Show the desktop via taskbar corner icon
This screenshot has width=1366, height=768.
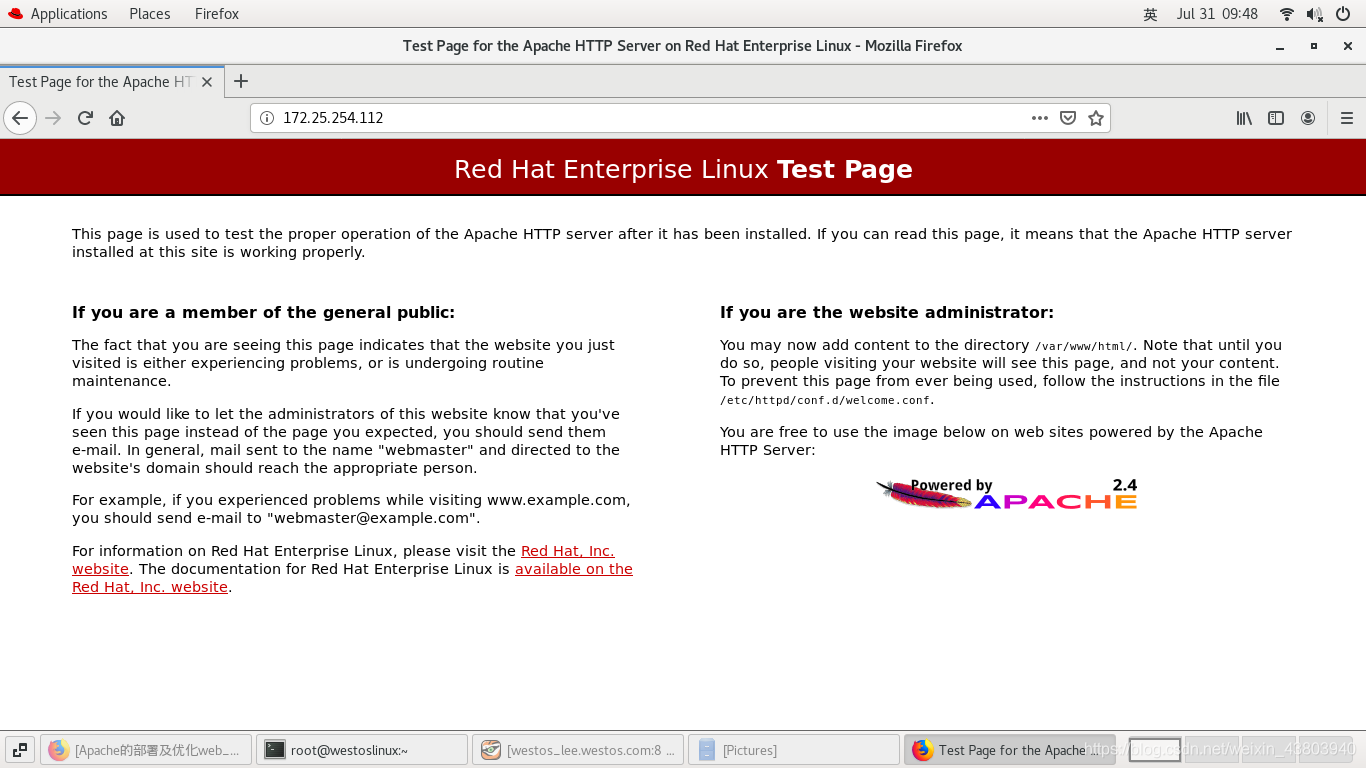(19, 750)
